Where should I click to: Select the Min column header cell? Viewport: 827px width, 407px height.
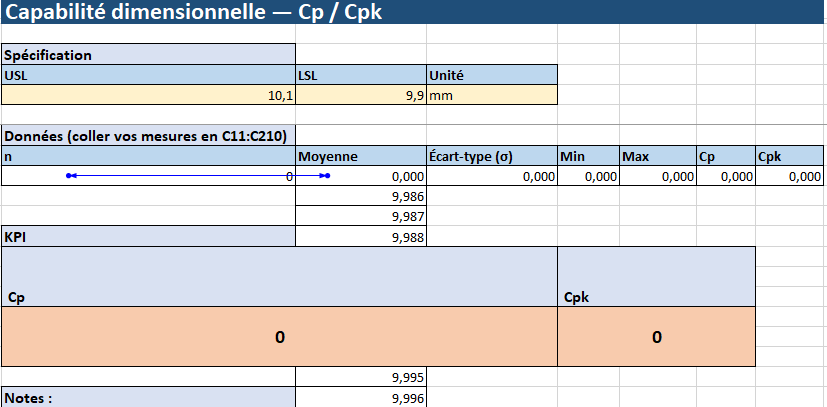point(587,156)
